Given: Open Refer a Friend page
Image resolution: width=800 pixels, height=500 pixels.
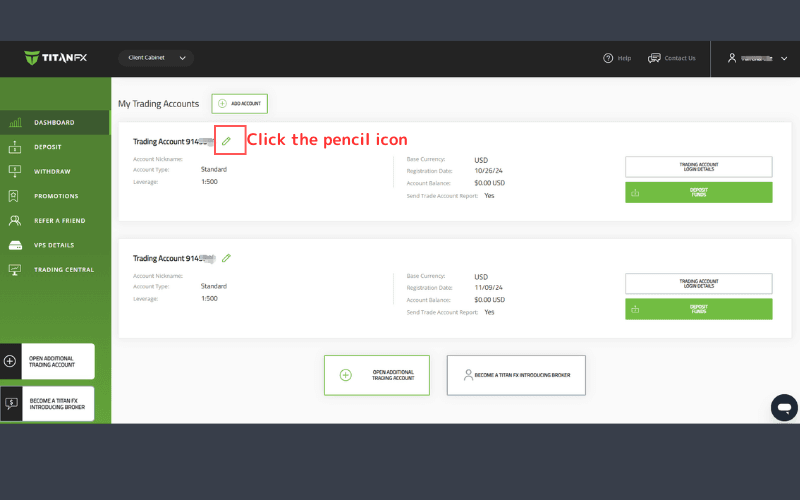Looking at the screenshot, I should (59, 220).
